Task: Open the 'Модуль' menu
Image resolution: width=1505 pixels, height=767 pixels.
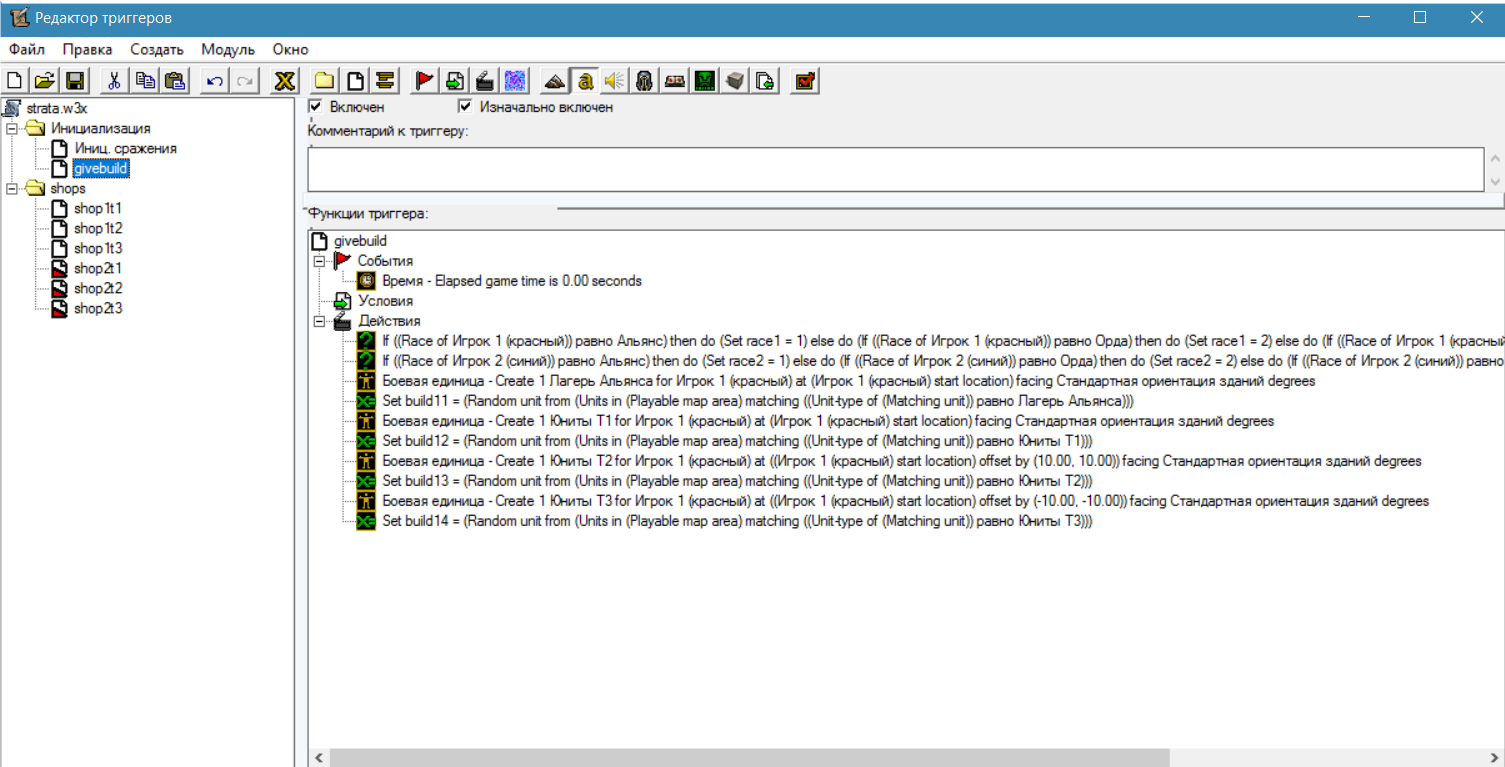Action: click(228, 49)
